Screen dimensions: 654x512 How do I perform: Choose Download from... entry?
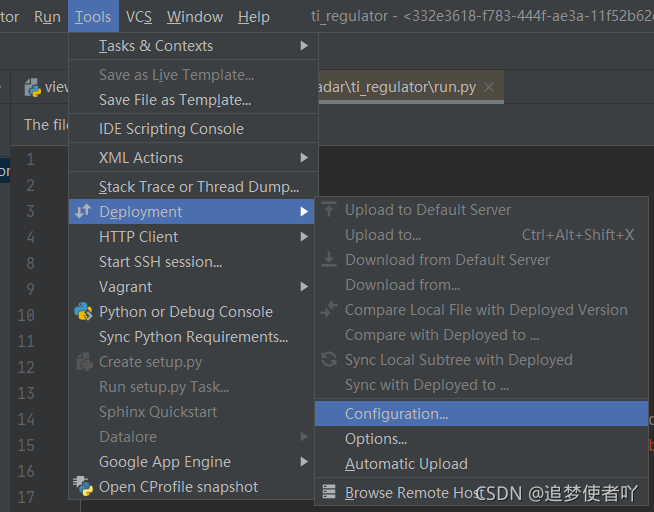481,285
